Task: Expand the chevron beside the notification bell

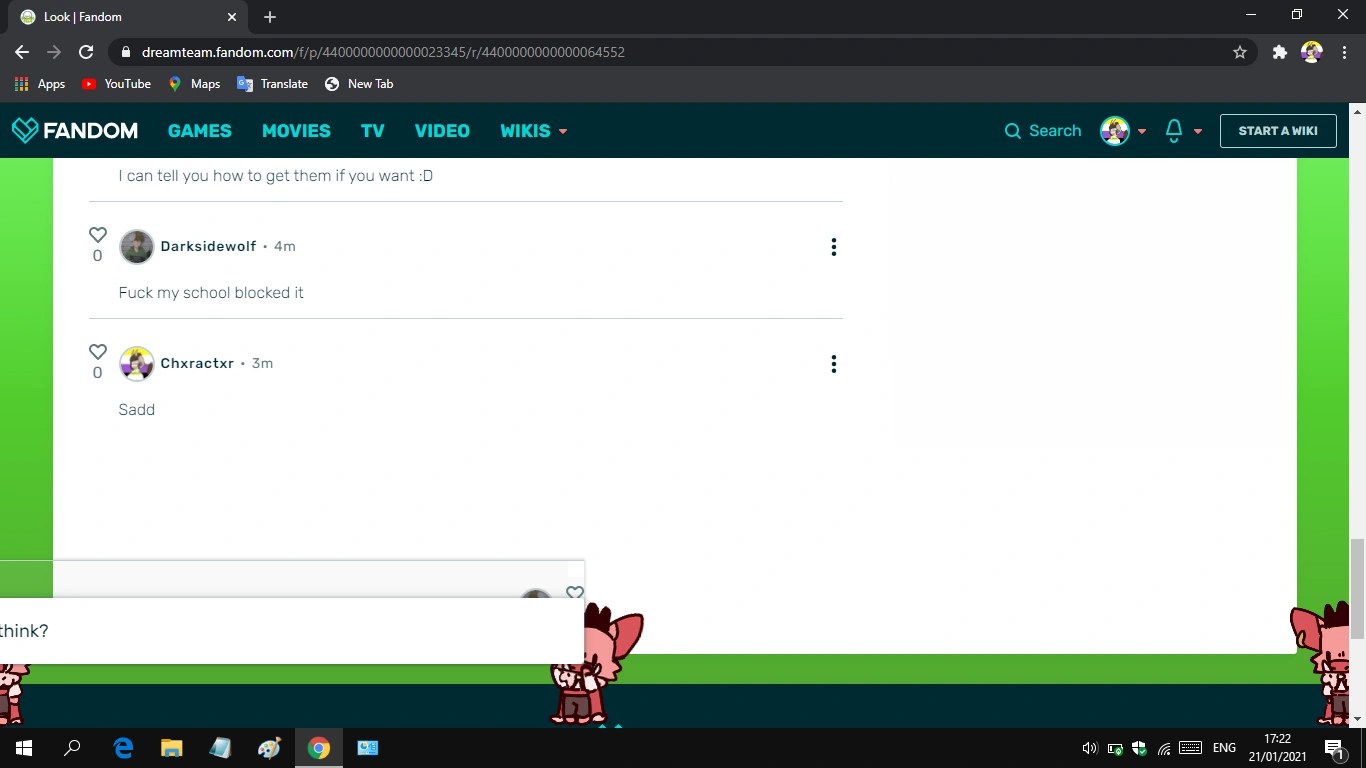Action: [x=1197, y=130]
